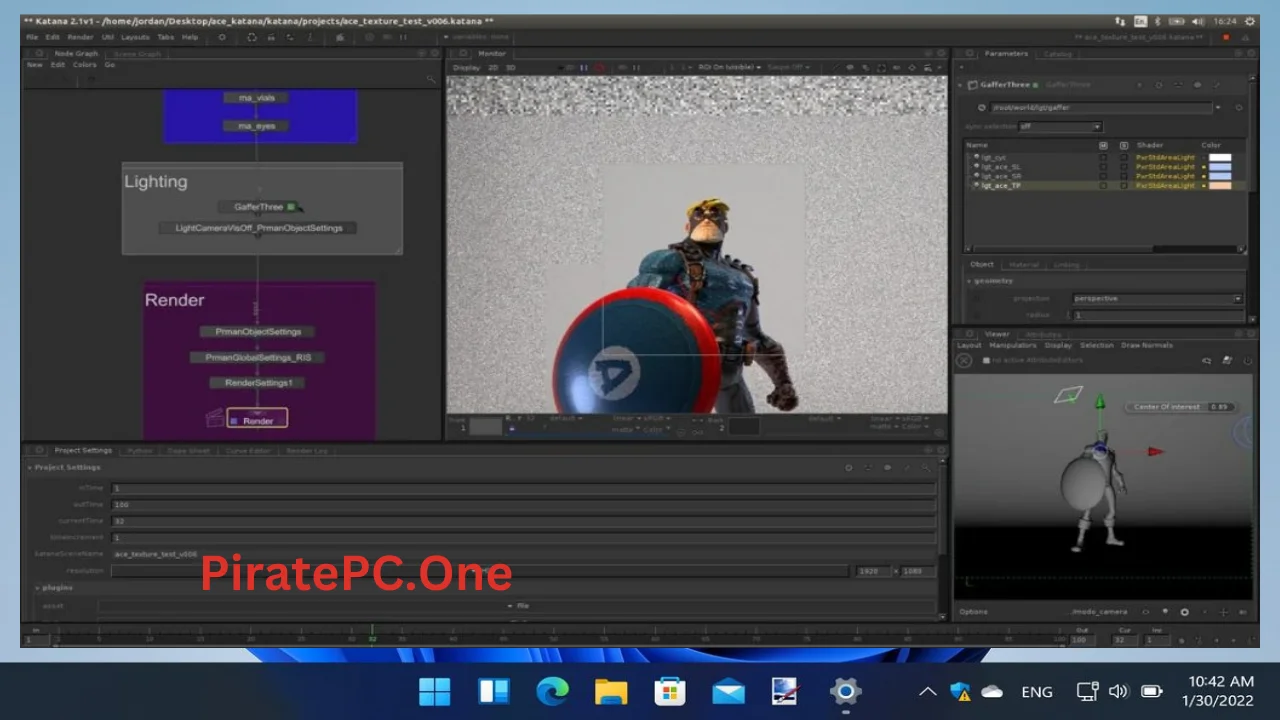Open Settings gear from the taskbar
Viewport: 1280px width, 720px height.
click(x=845, y=691)
